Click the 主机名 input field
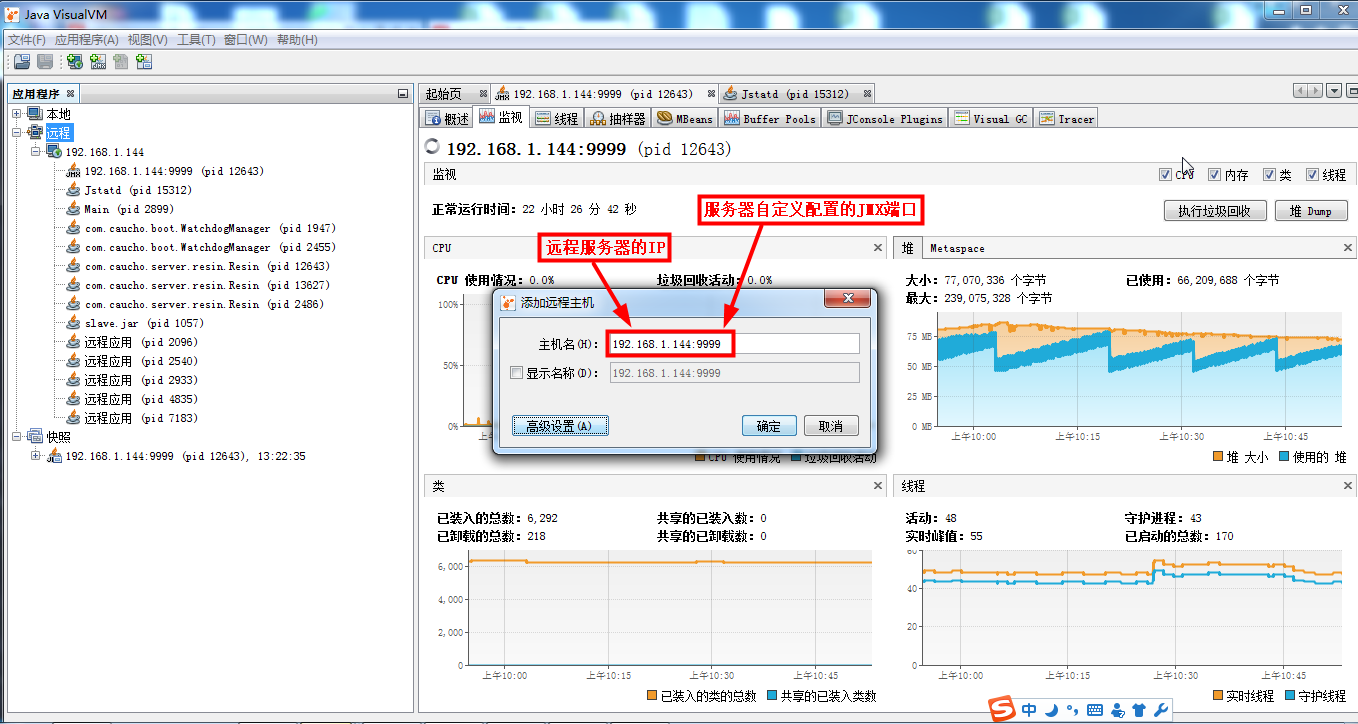1358x724 pixels. coord(734,344)
